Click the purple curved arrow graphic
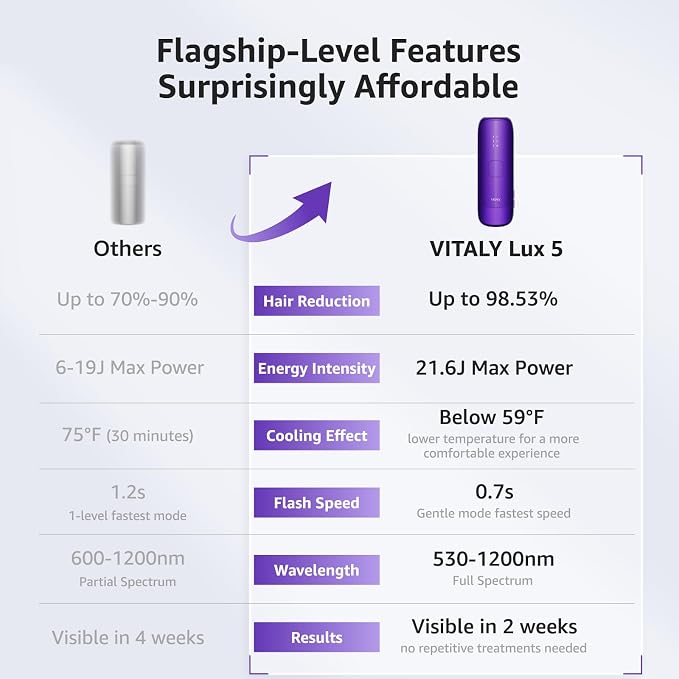 [x=281, y=212]
